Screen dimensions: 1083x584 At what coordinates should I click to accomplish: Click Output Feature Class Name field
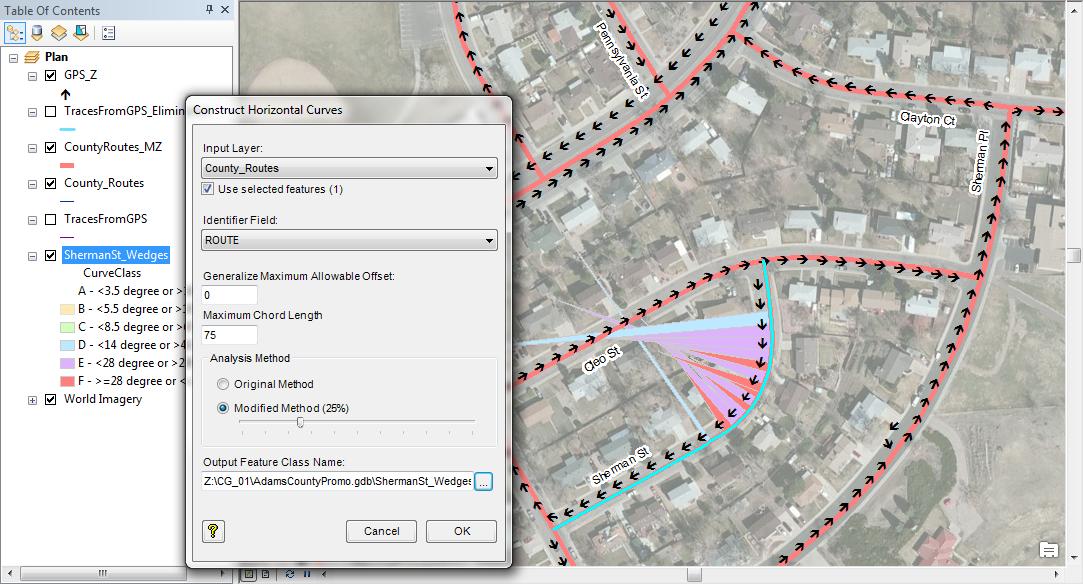pos(337,481)
